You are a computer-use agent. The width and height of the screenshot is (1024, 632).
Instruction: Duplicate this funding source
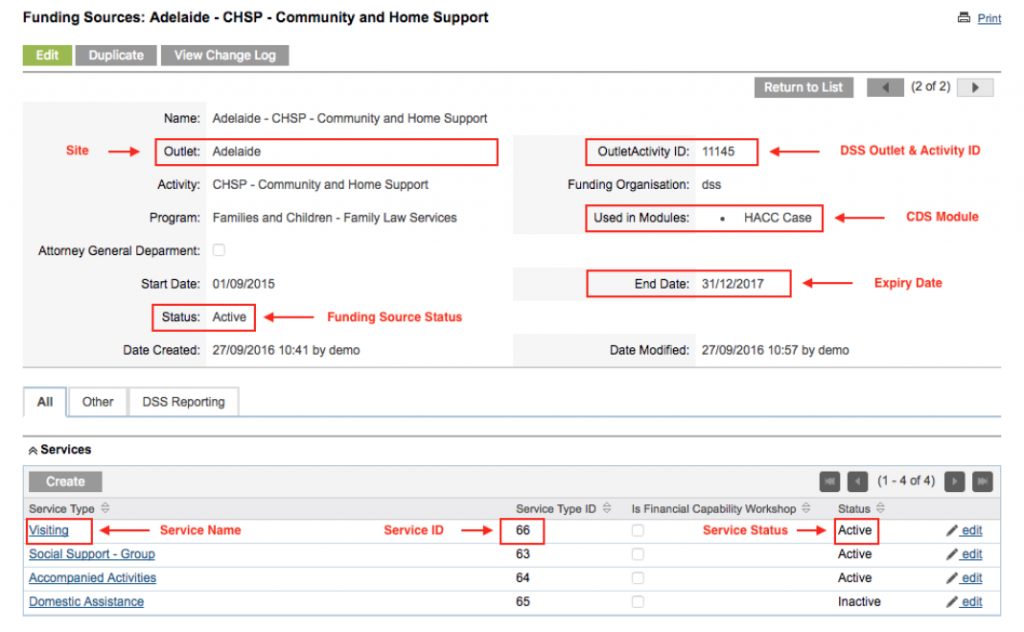point(115,55)
